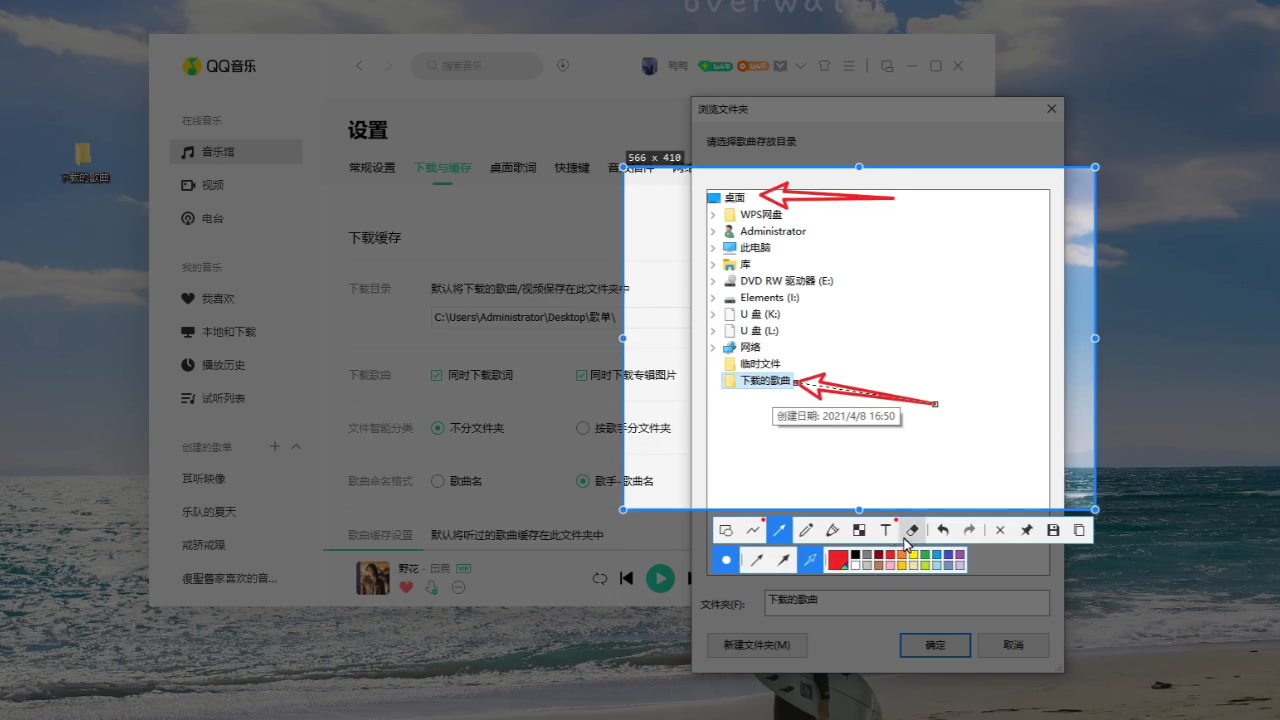Image resolution: width=1280 pixels, height=720 pixels.
Task: Click the 野花 album cover thumbnail
Action: [x=373, y=579]
